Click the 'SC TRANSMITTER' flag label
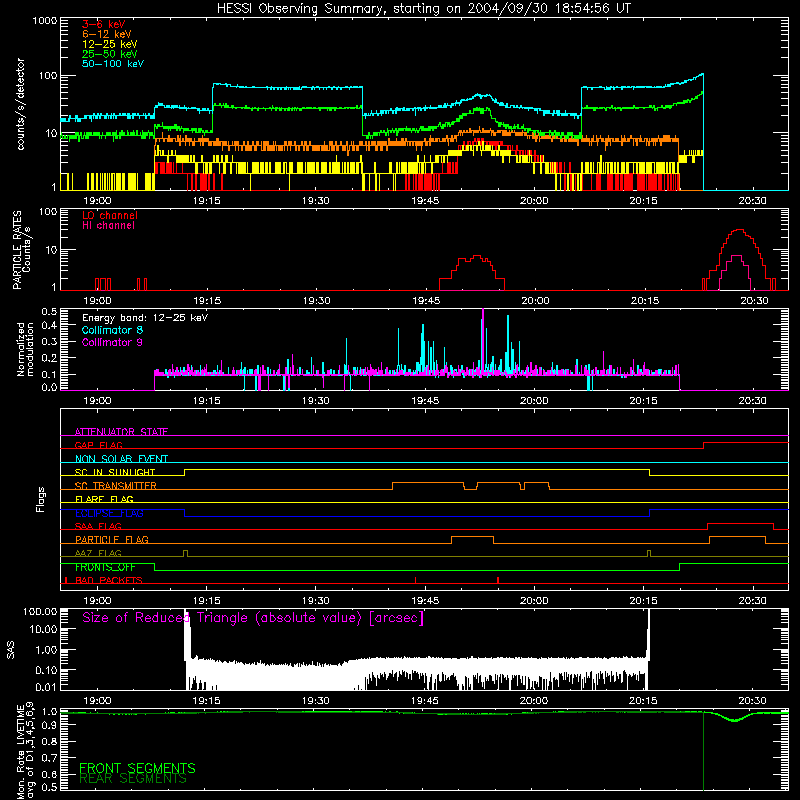This screenshot has height=800, width=800. (x=116, y=485)
